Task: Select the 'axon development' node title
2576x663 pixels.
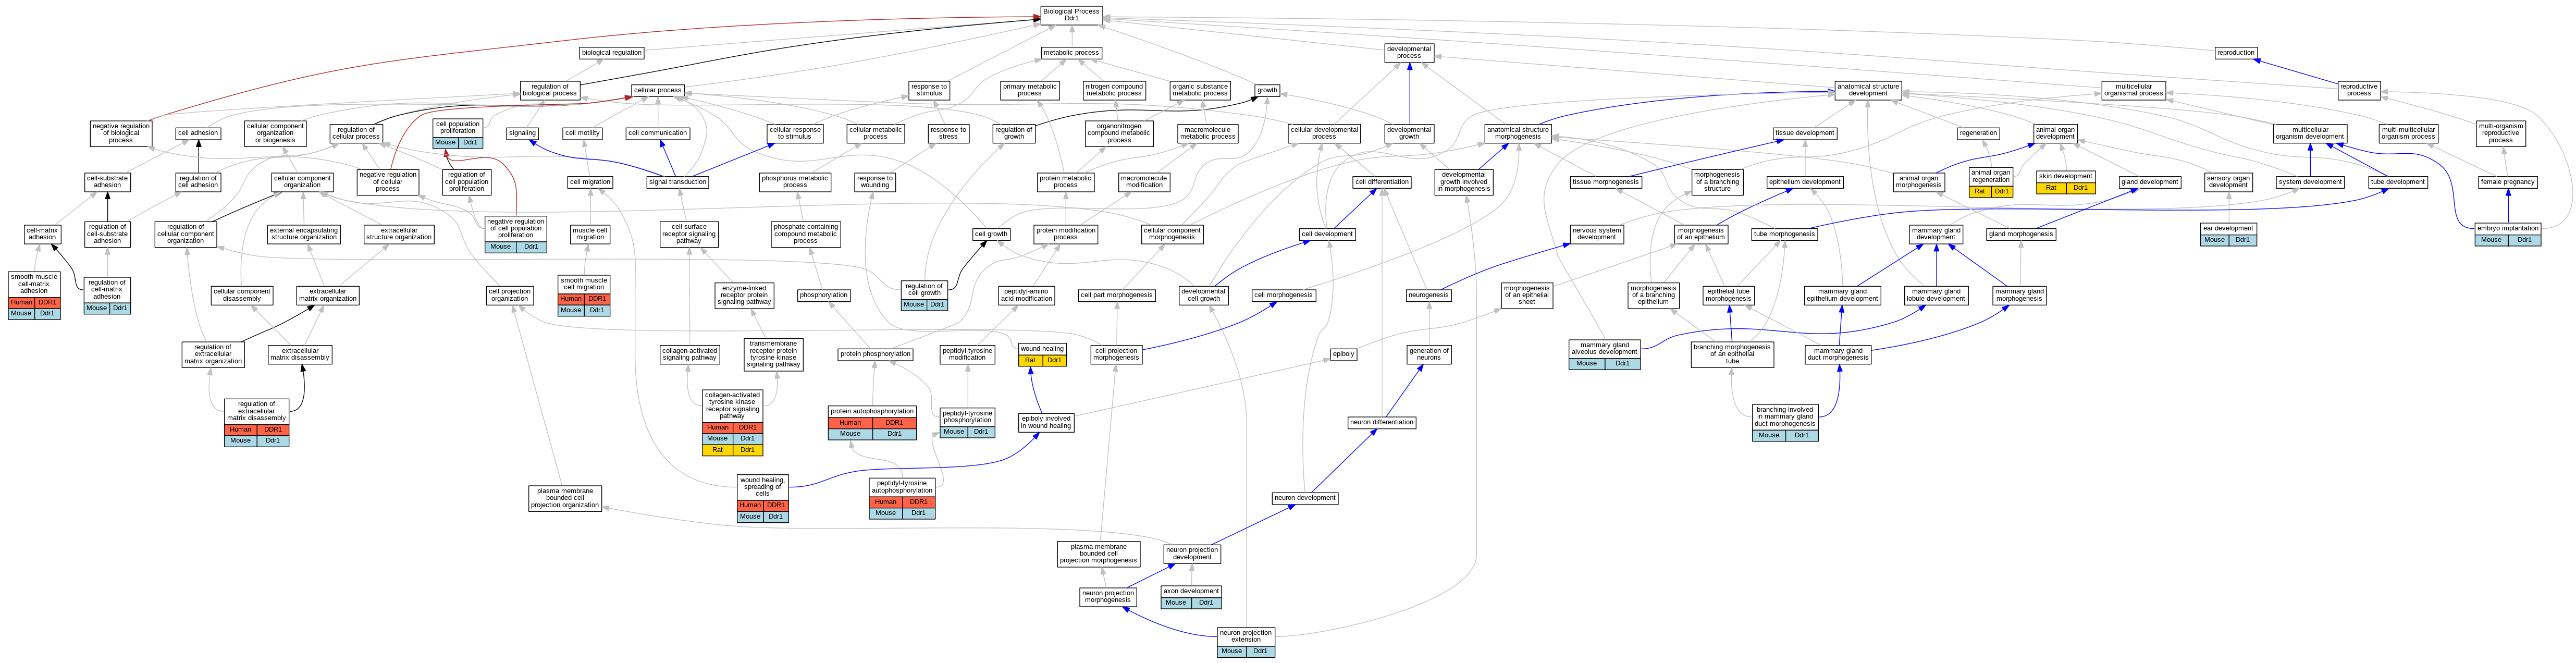Action: coord(1191,591)
